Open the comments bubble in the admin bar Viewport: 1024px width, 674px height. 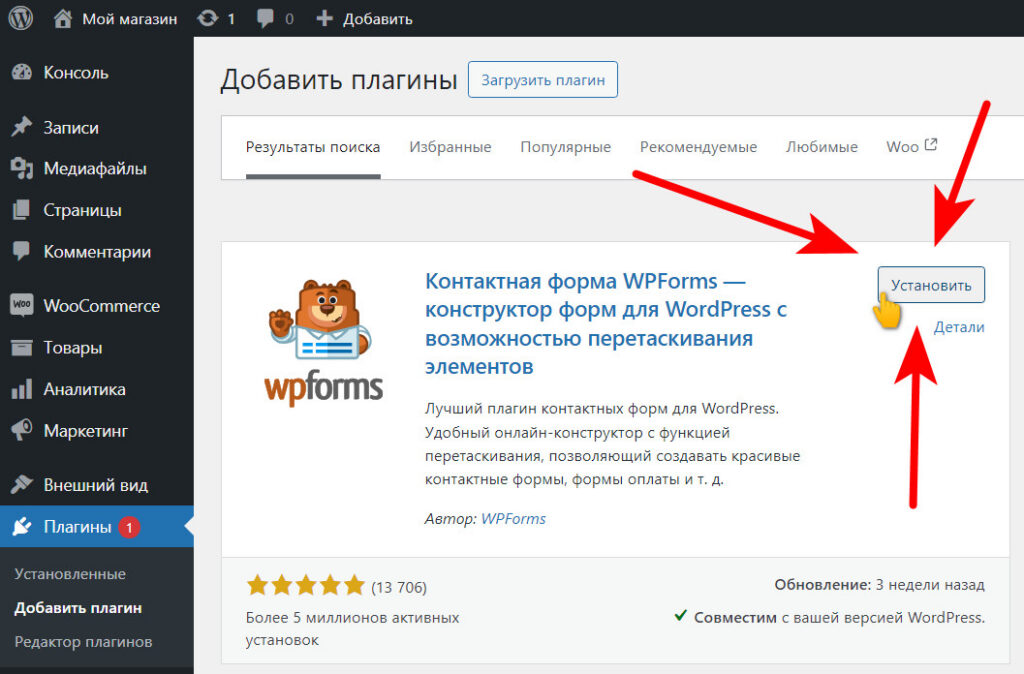pos(272,17)
